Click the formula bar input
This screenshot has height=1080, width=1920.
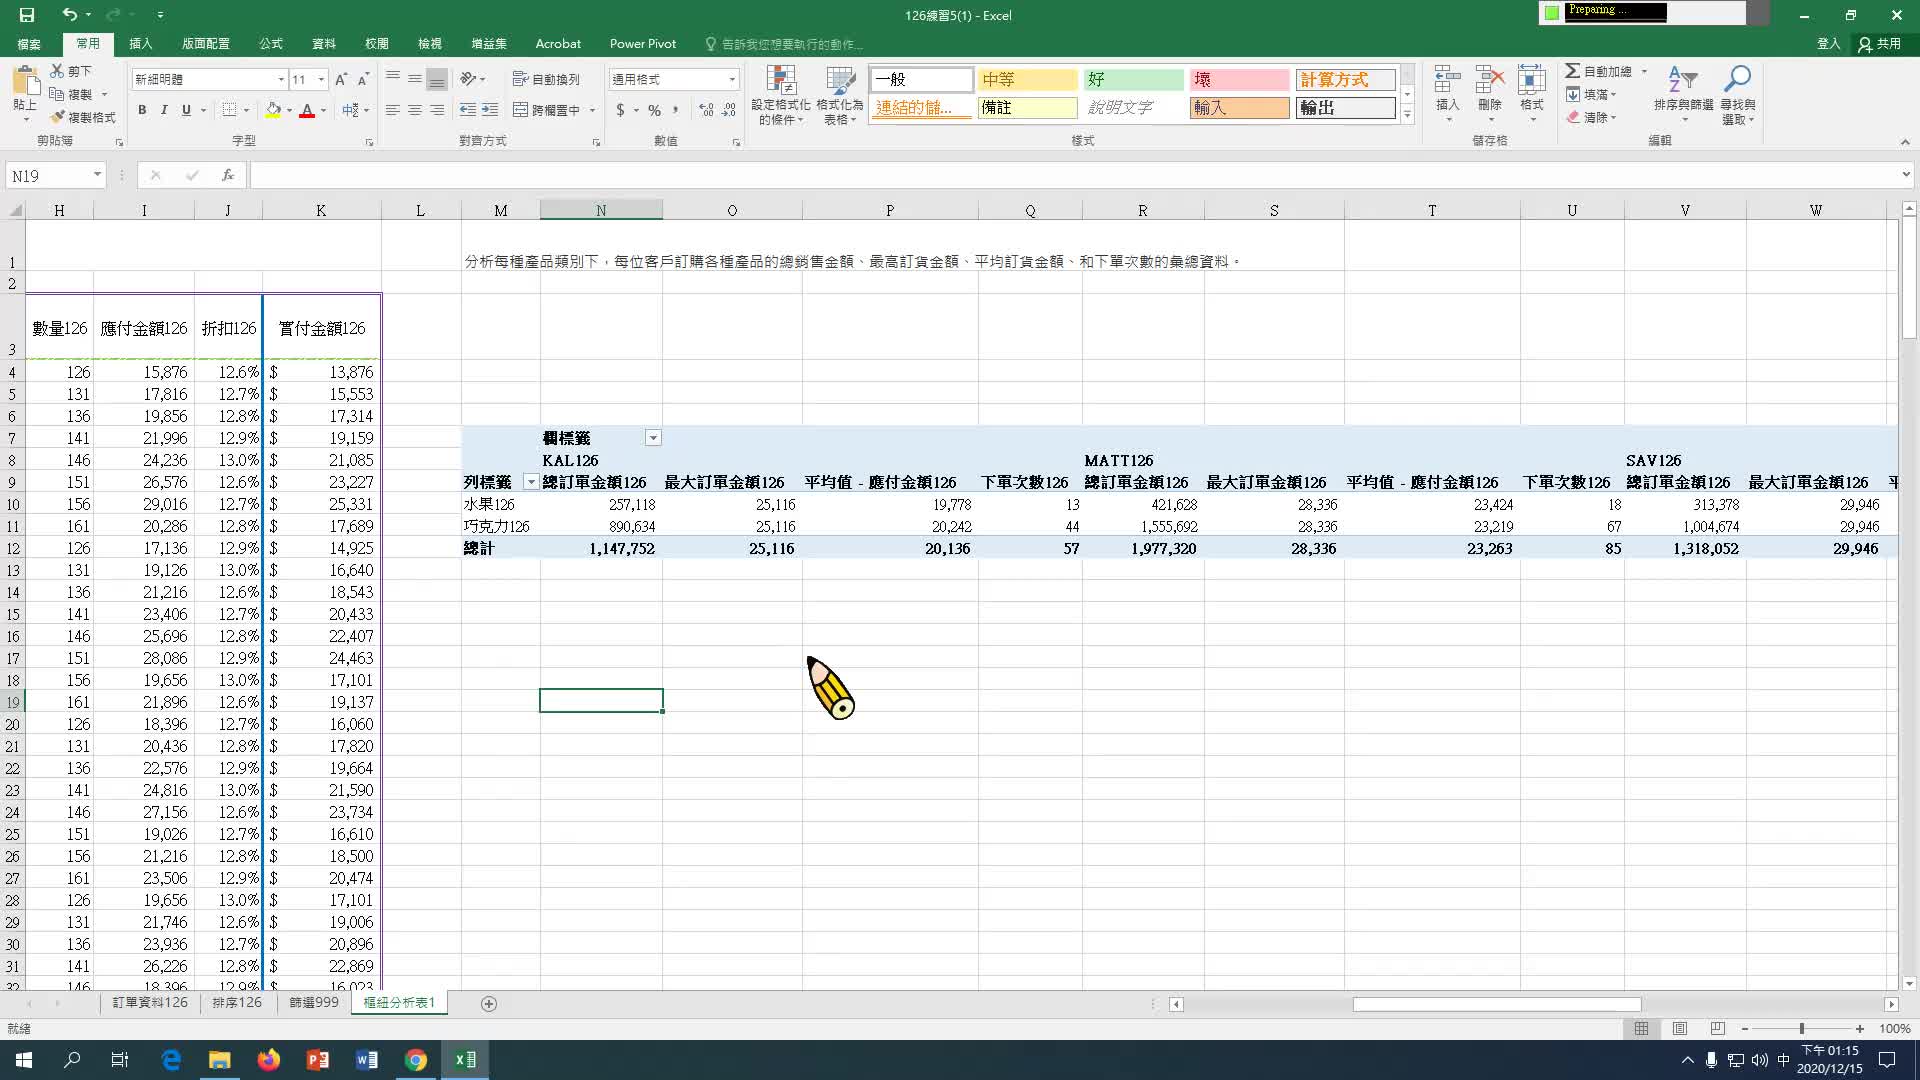point(1075,175)
